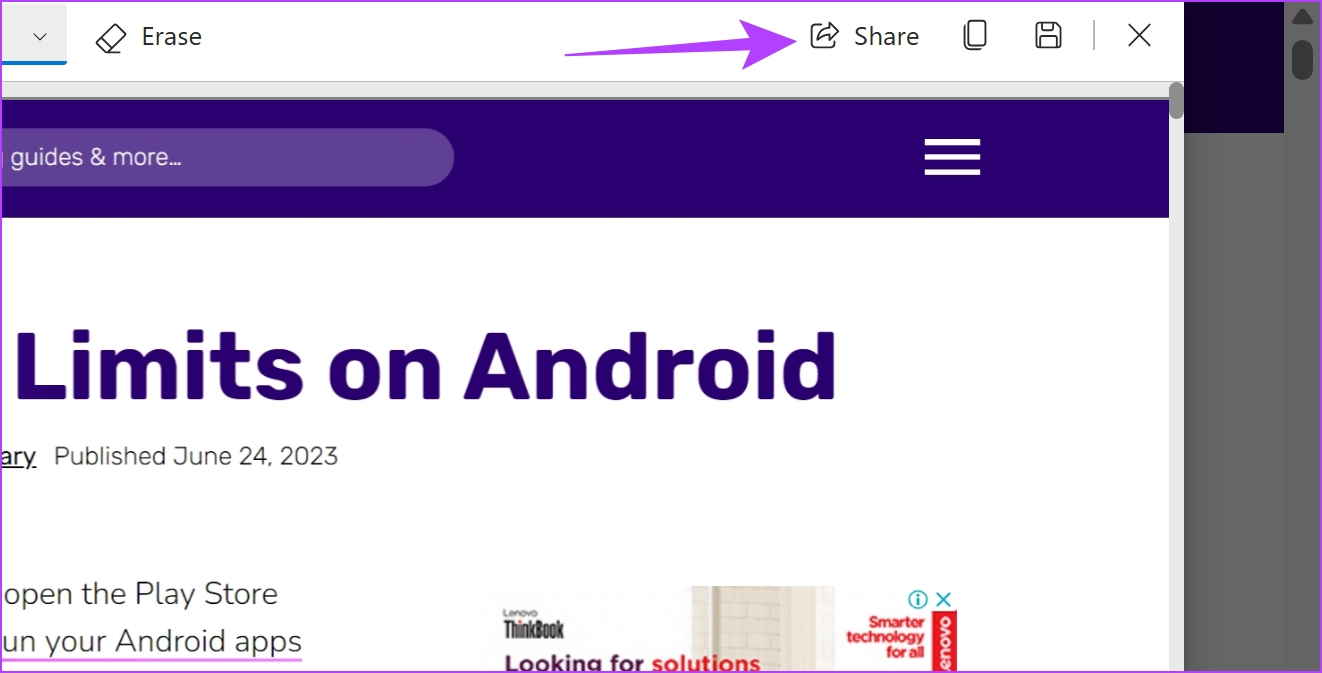Open the Share option in the toolbar

click(x=865, y=37)
